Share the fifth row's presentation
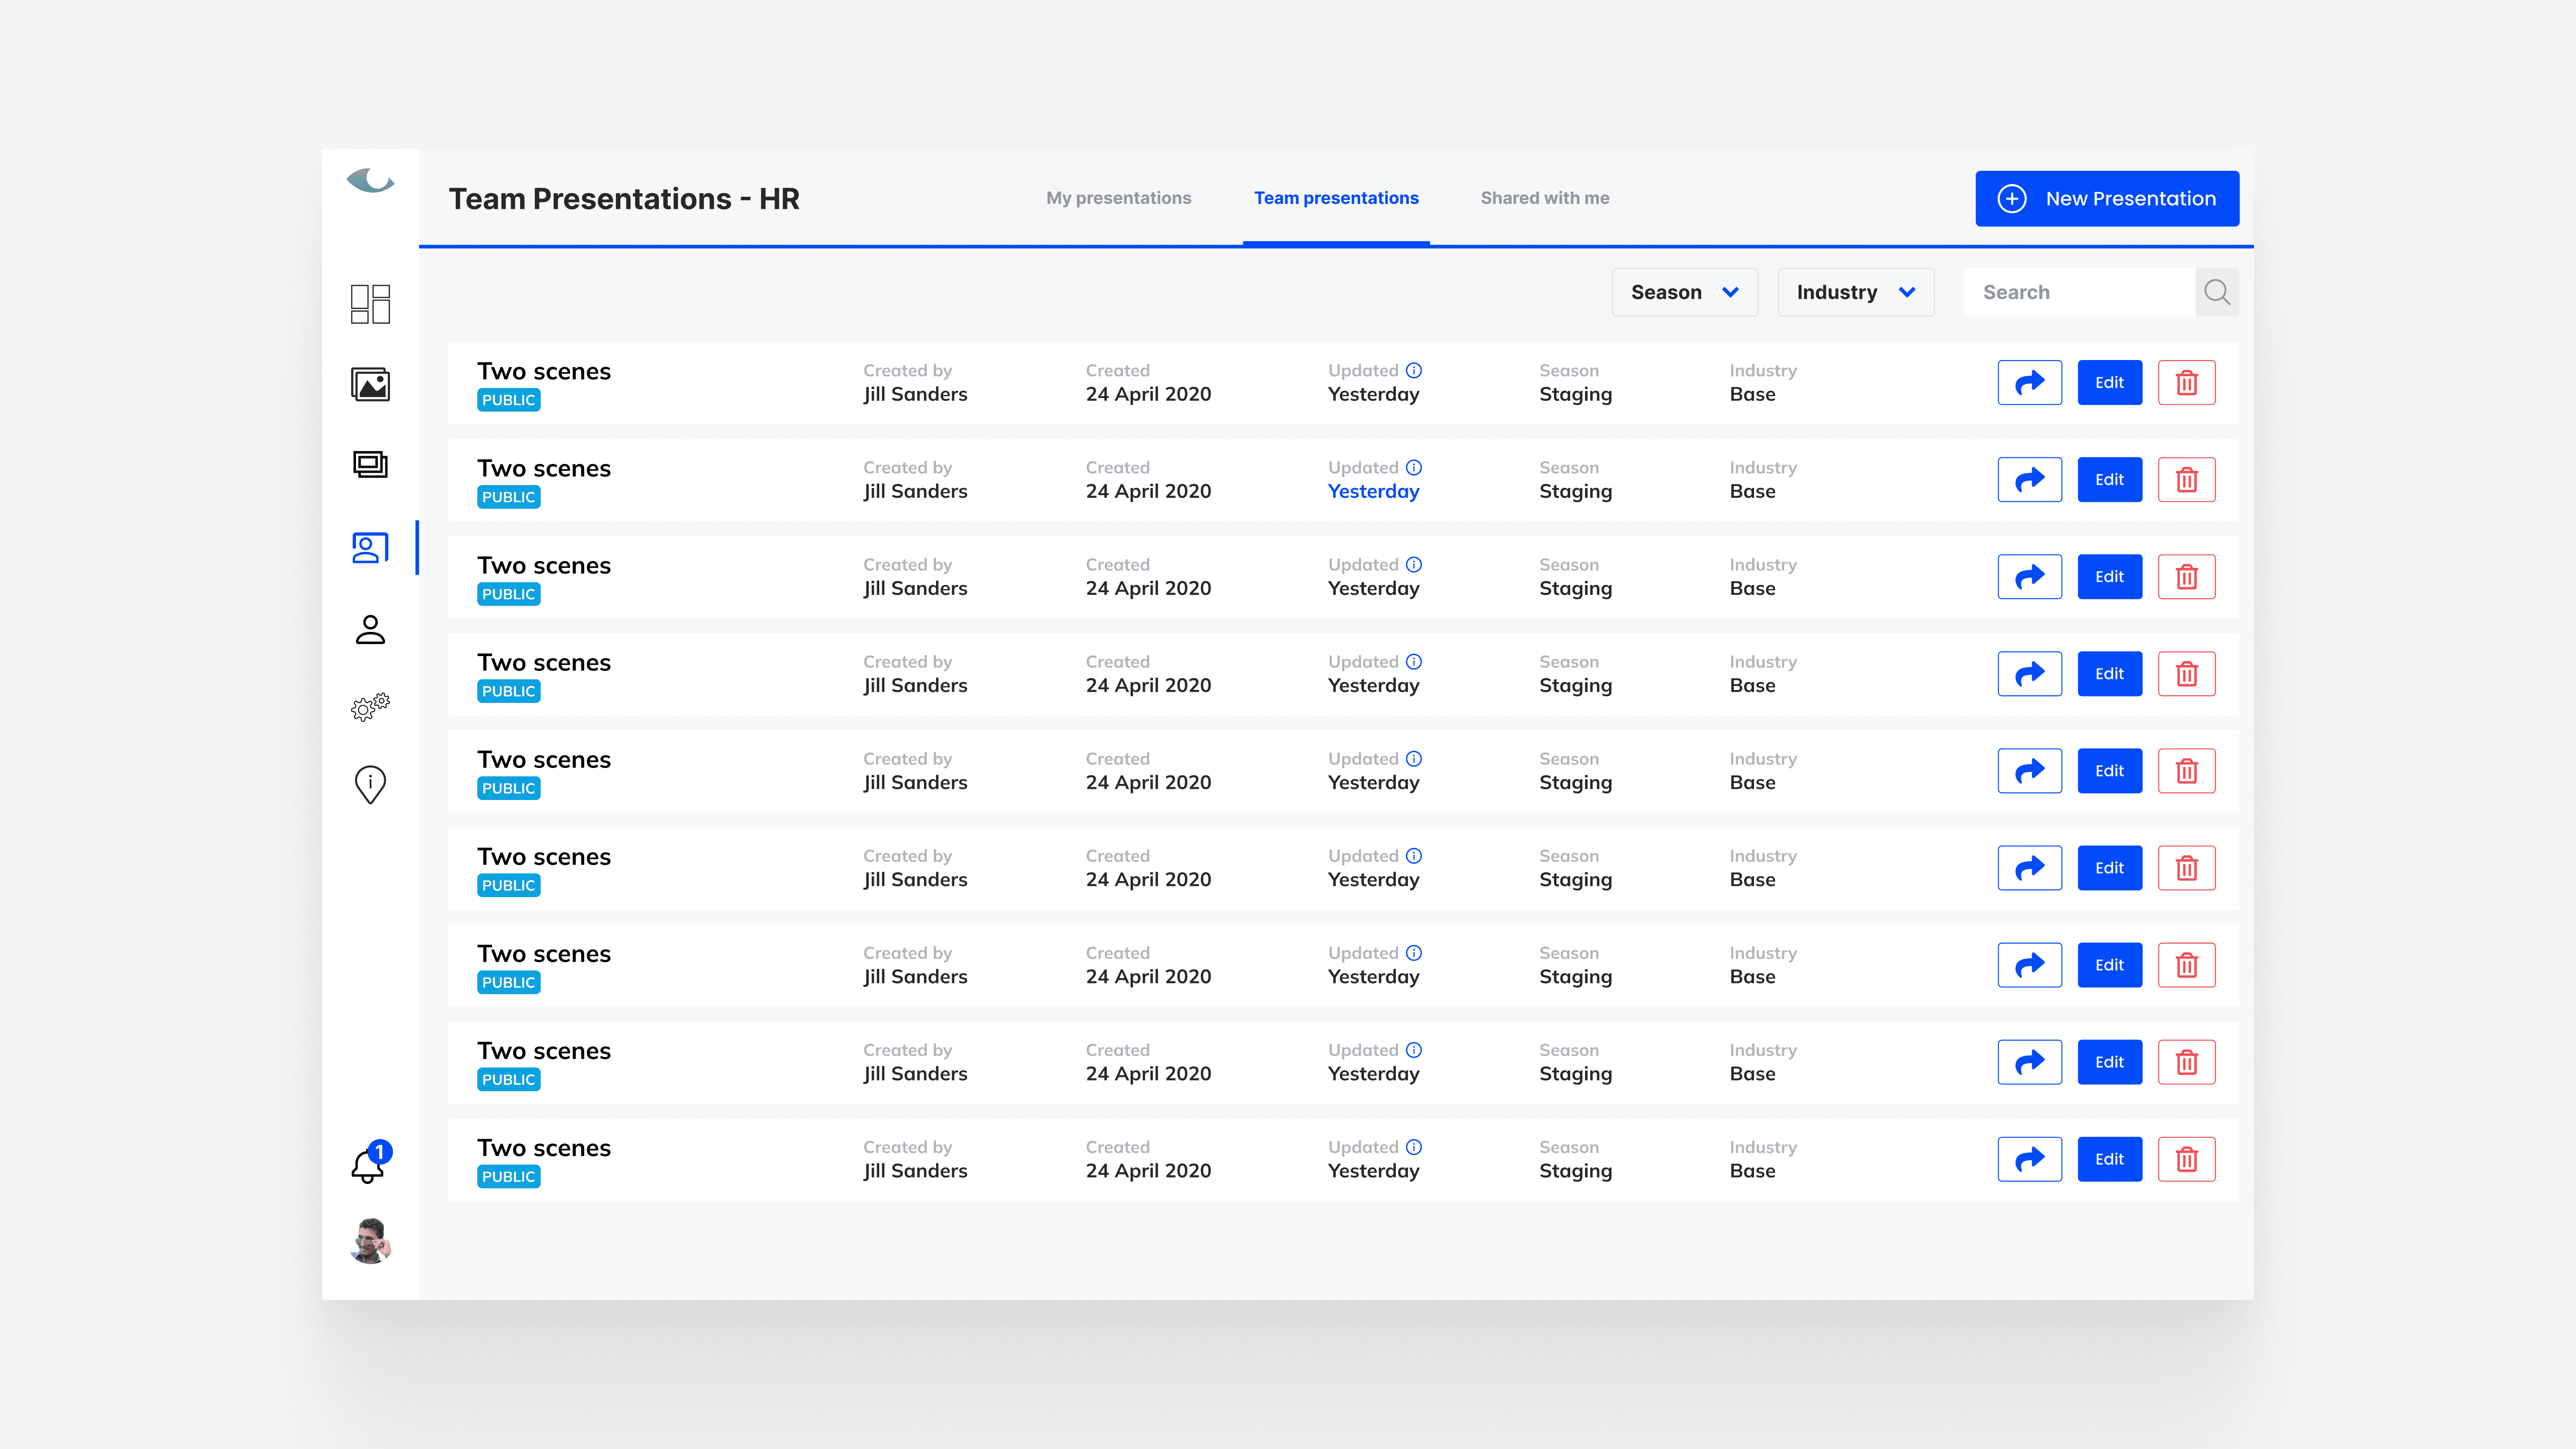Viewport: 2576px width, 1449px height. click(2030, 770)
